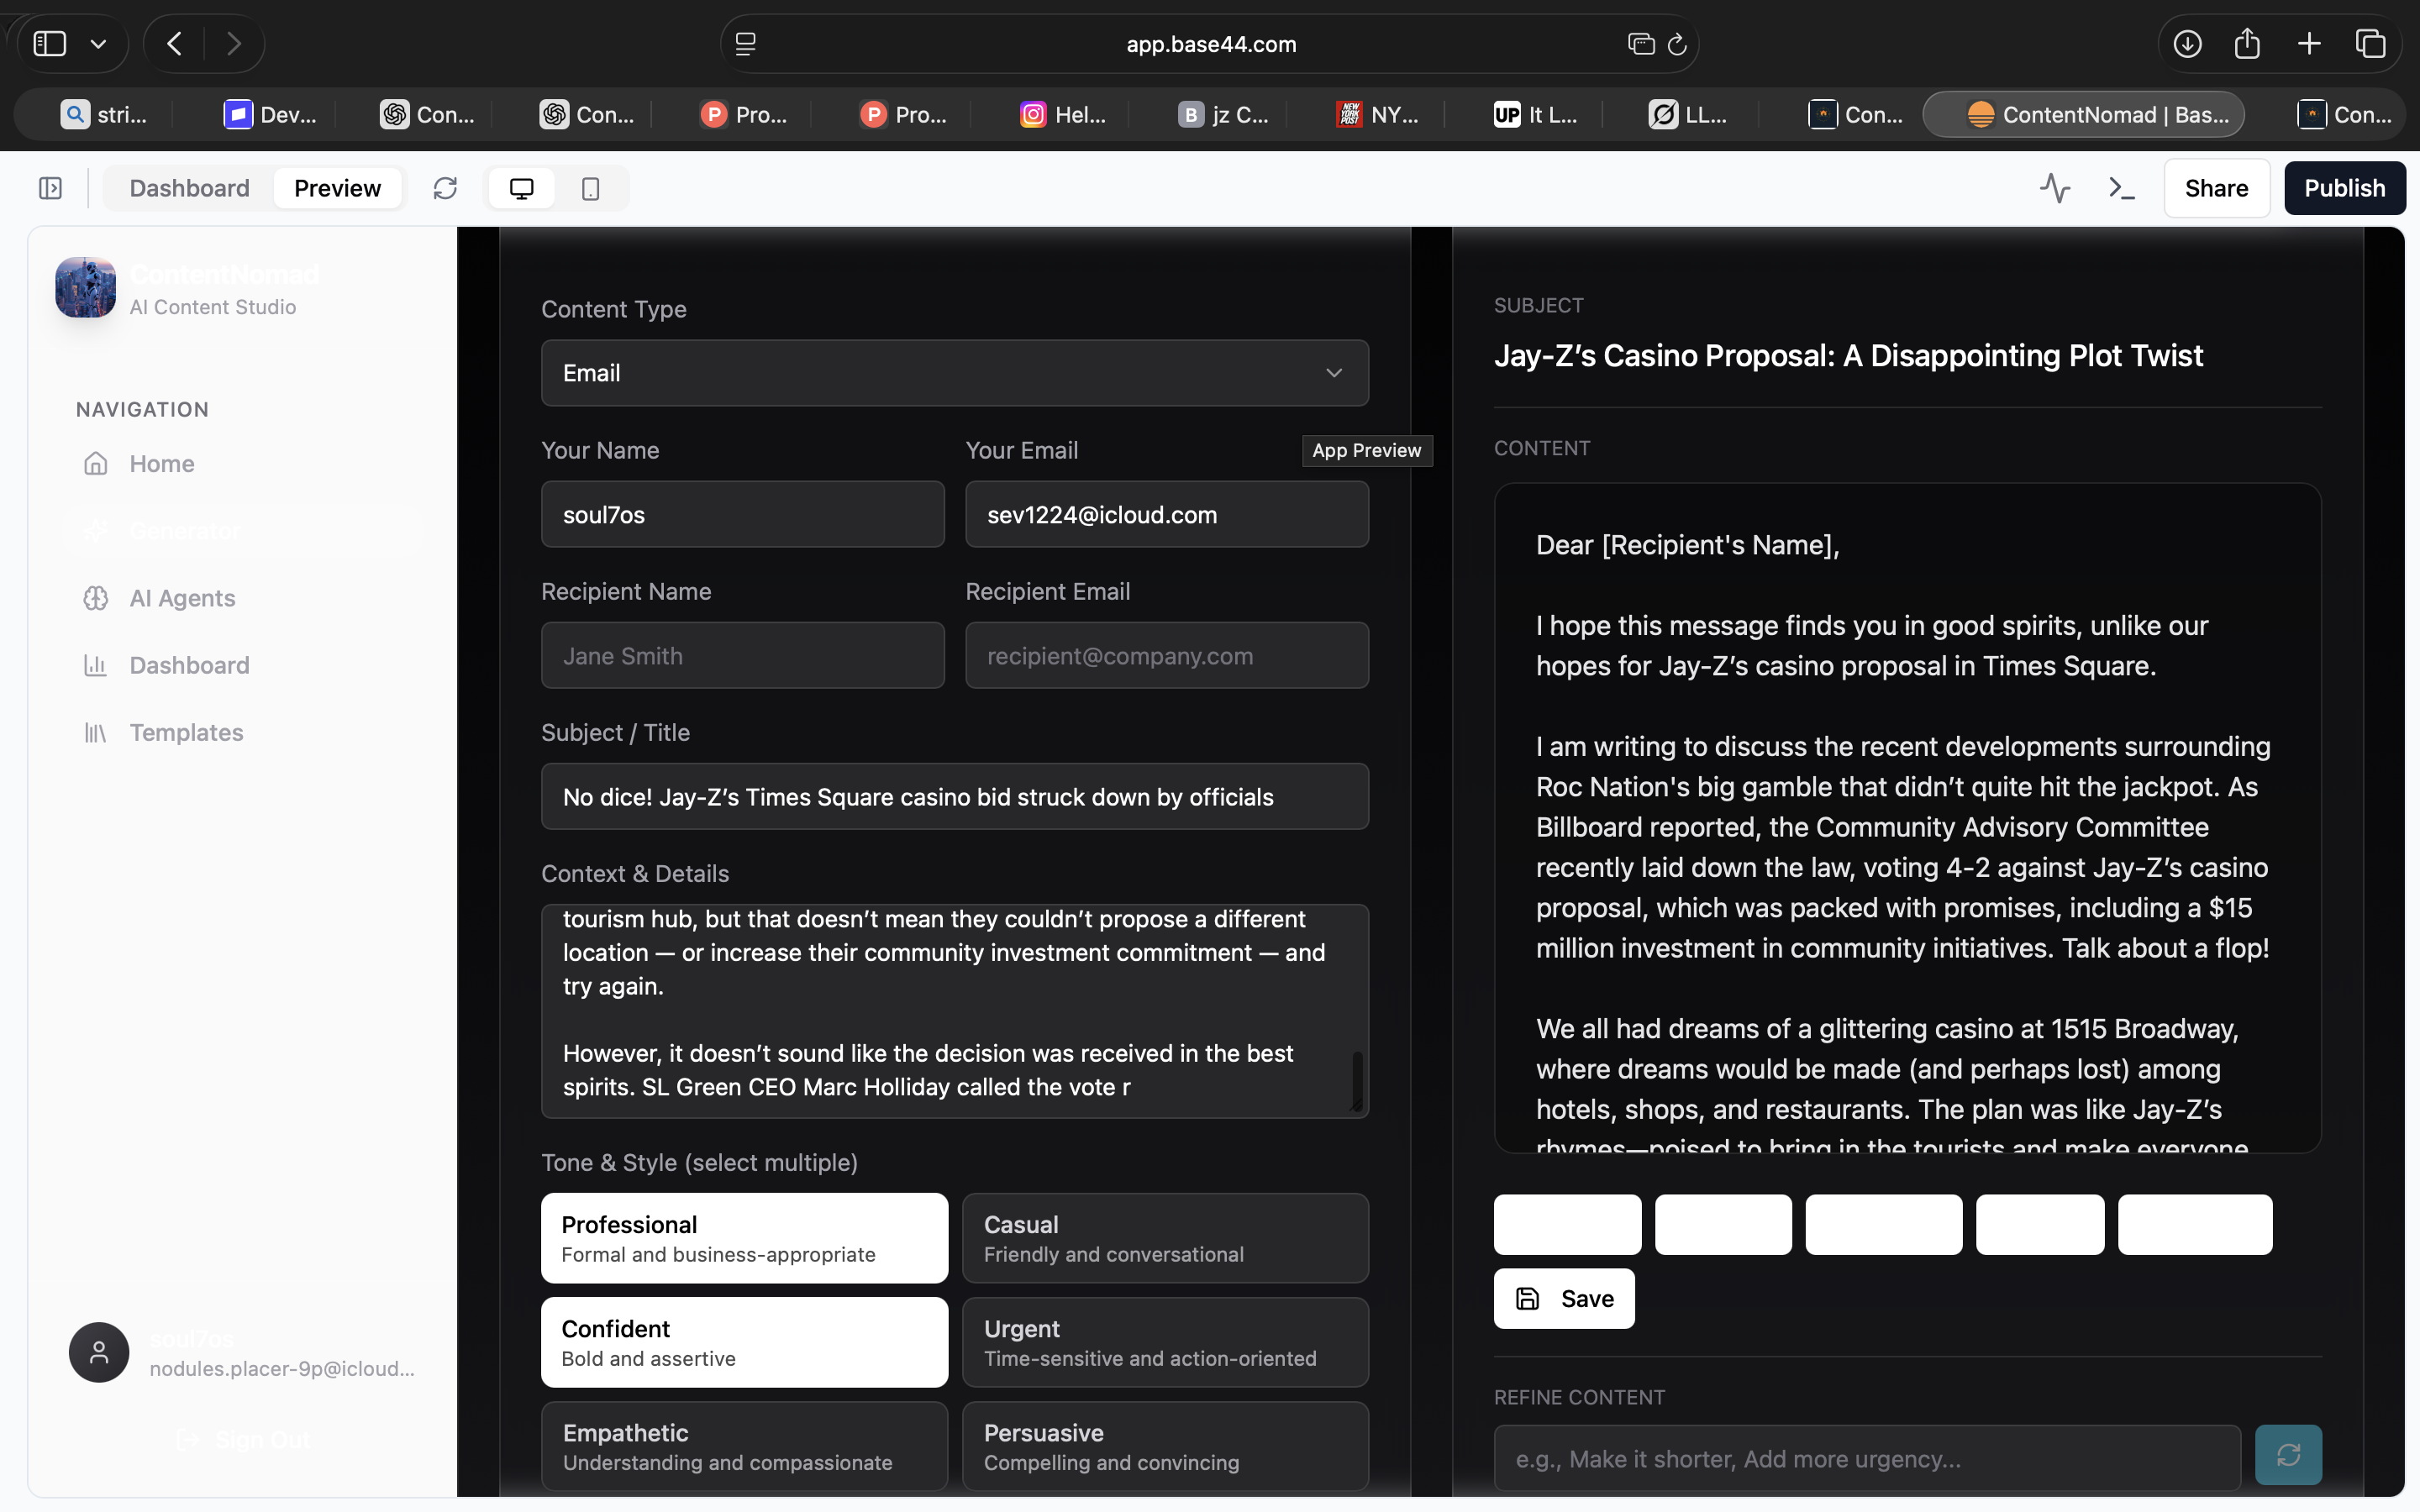Open a new tab with the plus icon
This screenshot has width=2420, height=1512.
pos(2309,43)
